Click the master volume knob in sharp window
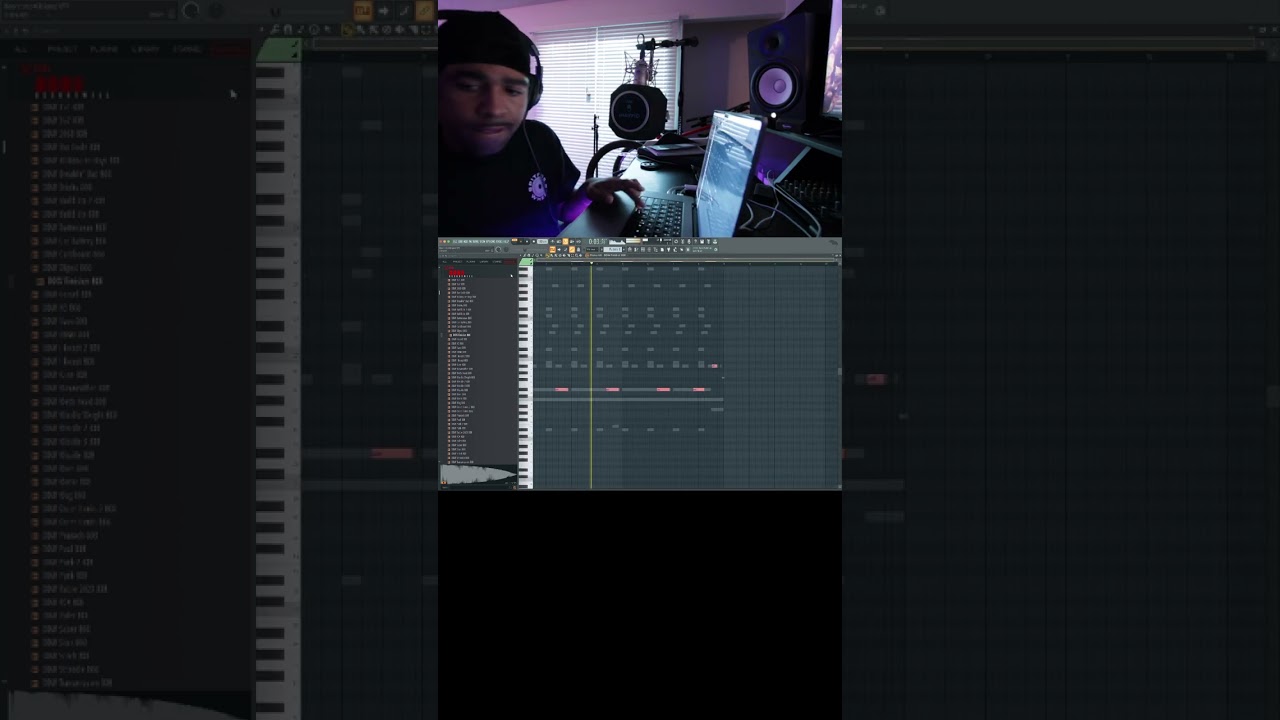Image resolution: width=1280 pixels, height=720 pixels. tap(498, 249)
